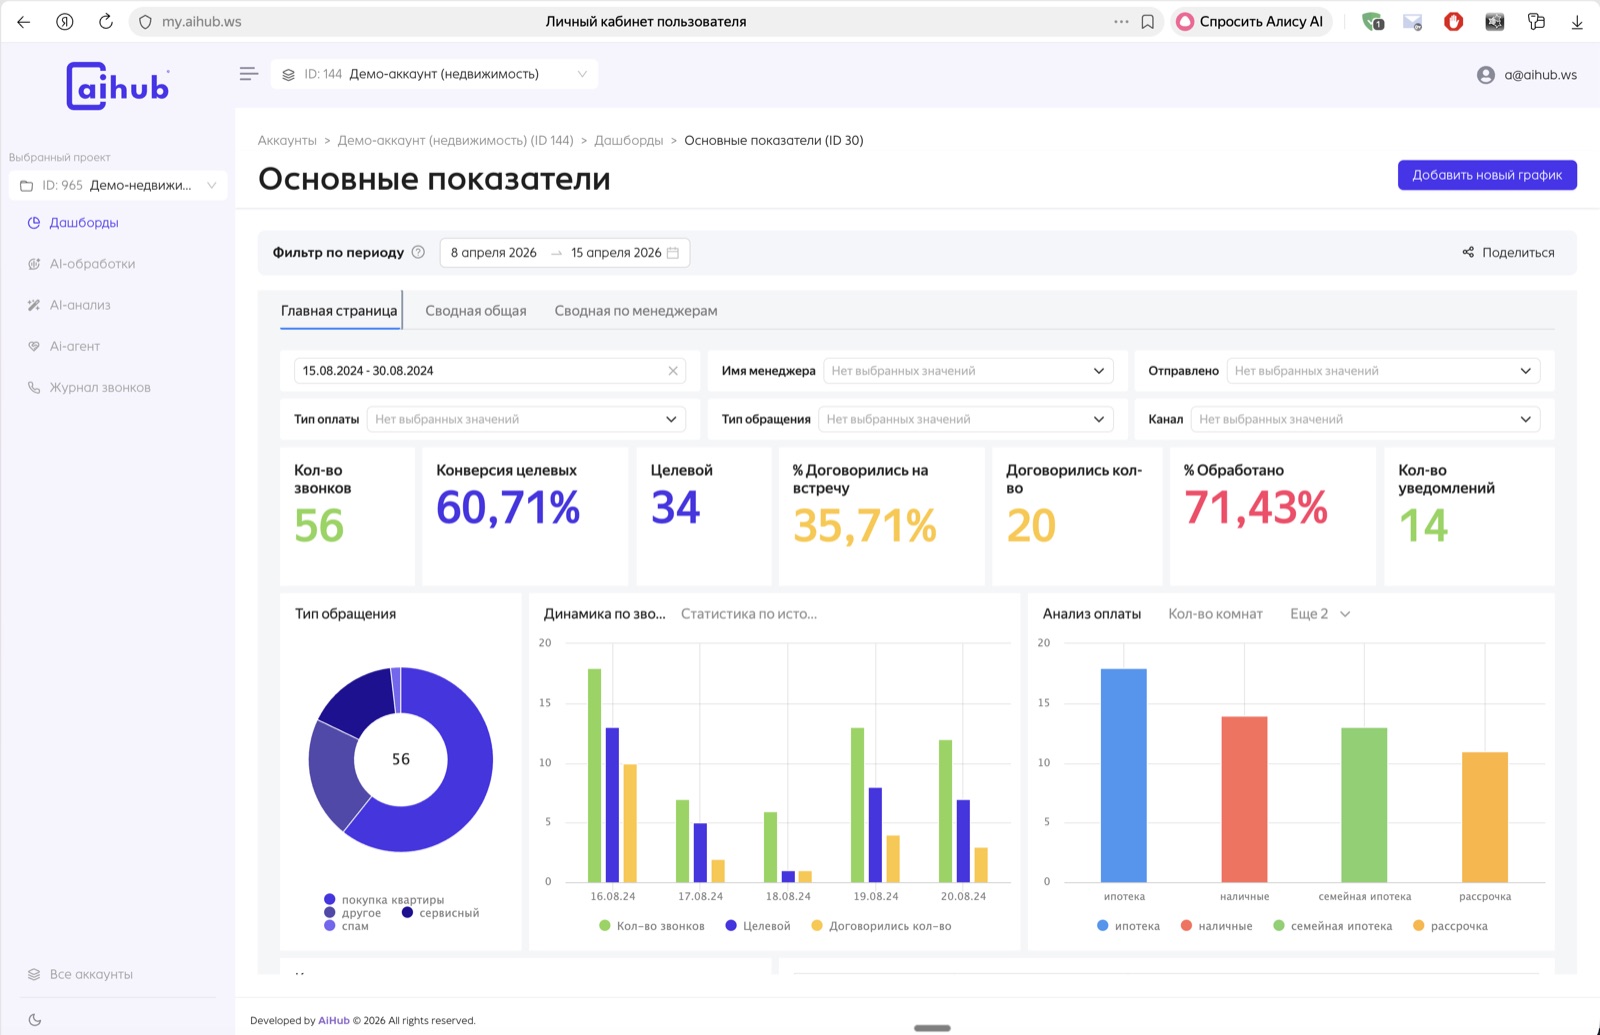This screenshot has height=1035, width=1600.
Task: Click Добавить новый график button
Action: [1486, 175]
